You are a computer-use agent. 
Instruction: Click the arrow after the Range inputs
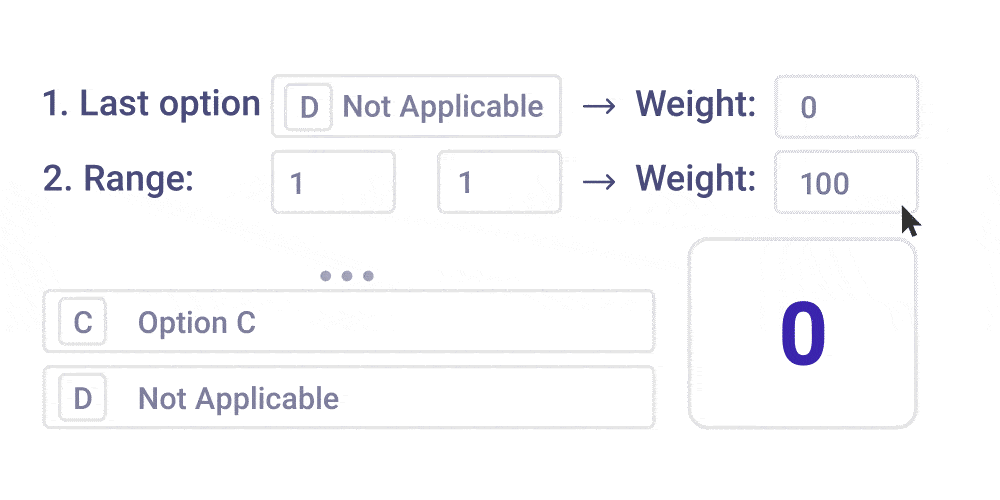click(598, 181)
